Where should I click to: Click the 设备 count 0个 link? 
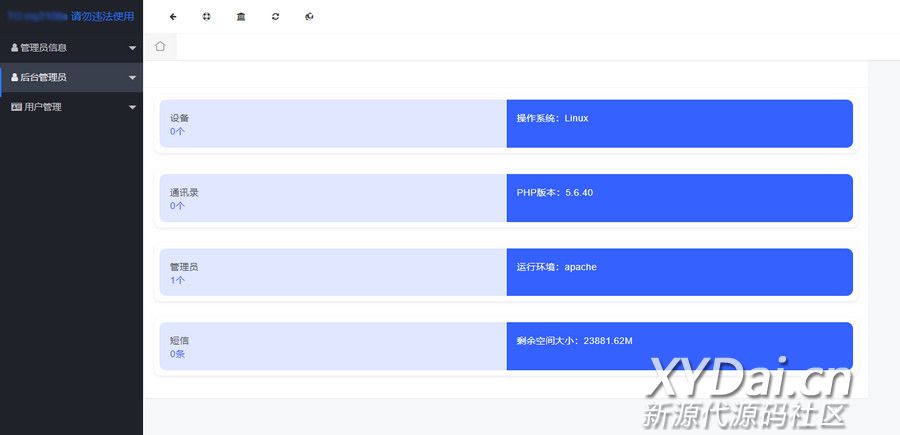point(177,131)
